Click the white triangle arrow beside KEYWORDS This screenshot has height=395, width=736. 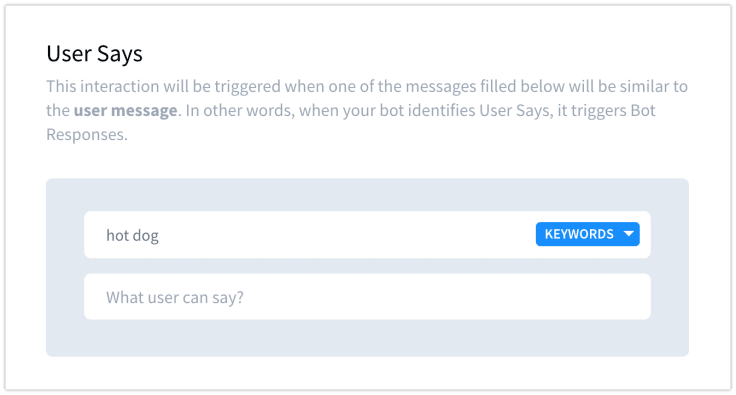click(x=629, y=234)
